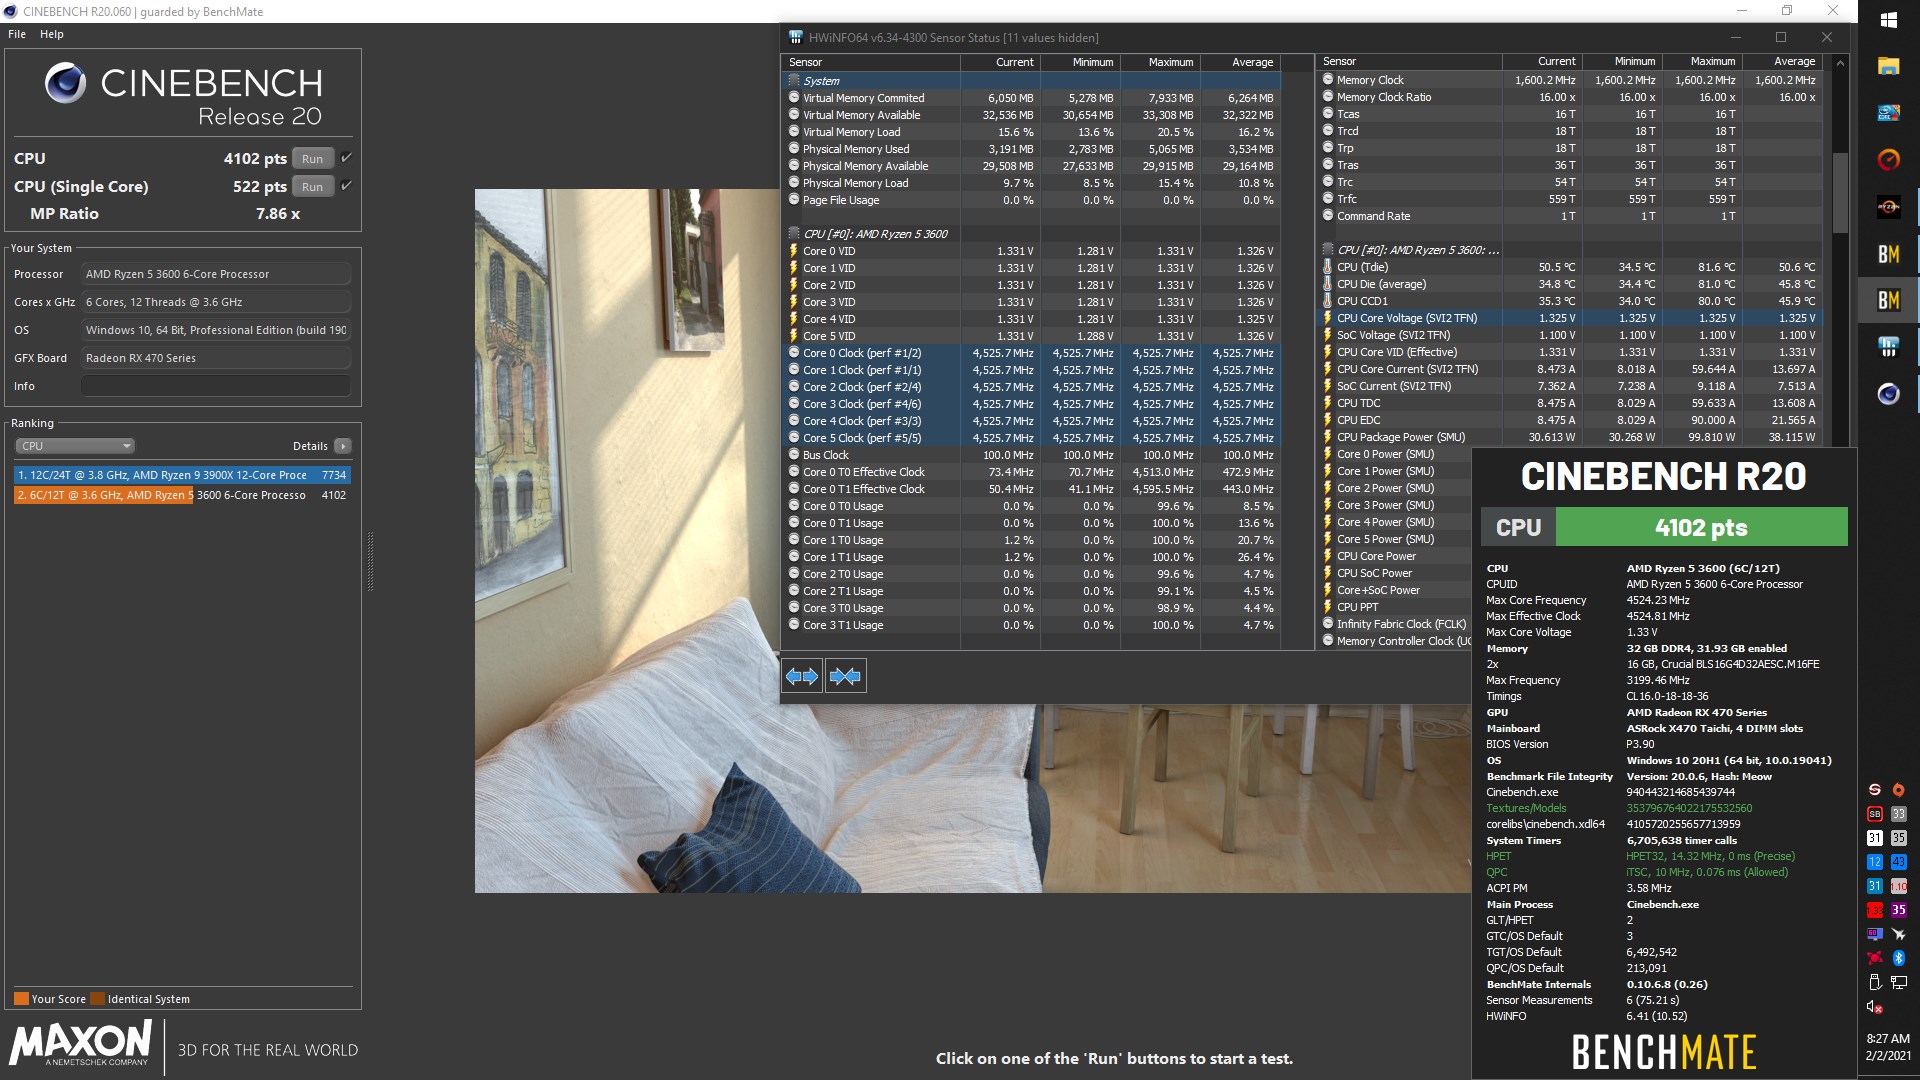
Task: Open the red gauge app in taskbar
Action: 1888,160
